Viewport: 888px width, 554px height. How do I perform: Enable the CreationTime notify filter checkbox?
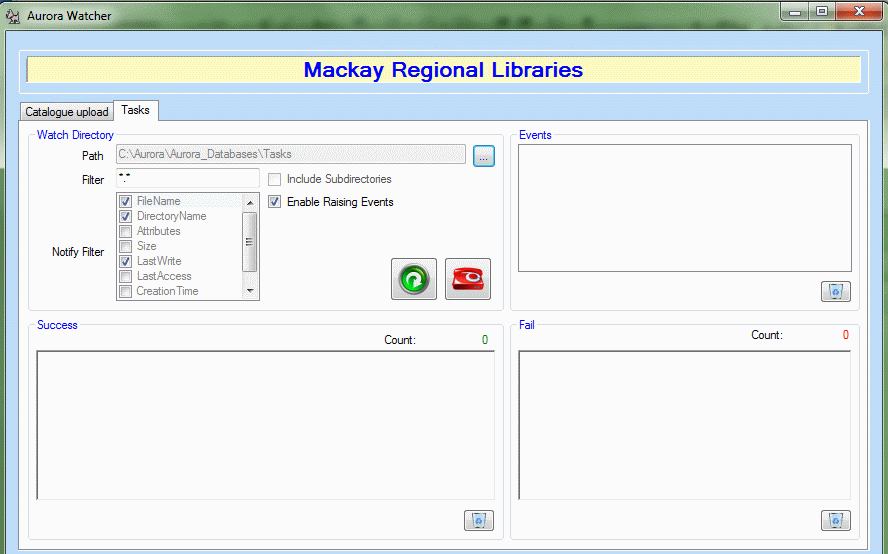[x=126, y=291]
